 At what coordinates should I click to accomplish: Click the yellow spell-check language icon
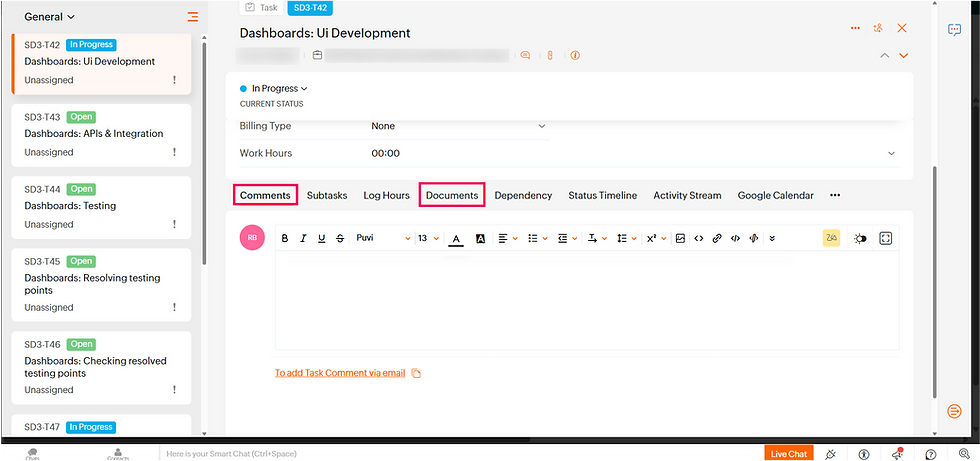point(831,238)
